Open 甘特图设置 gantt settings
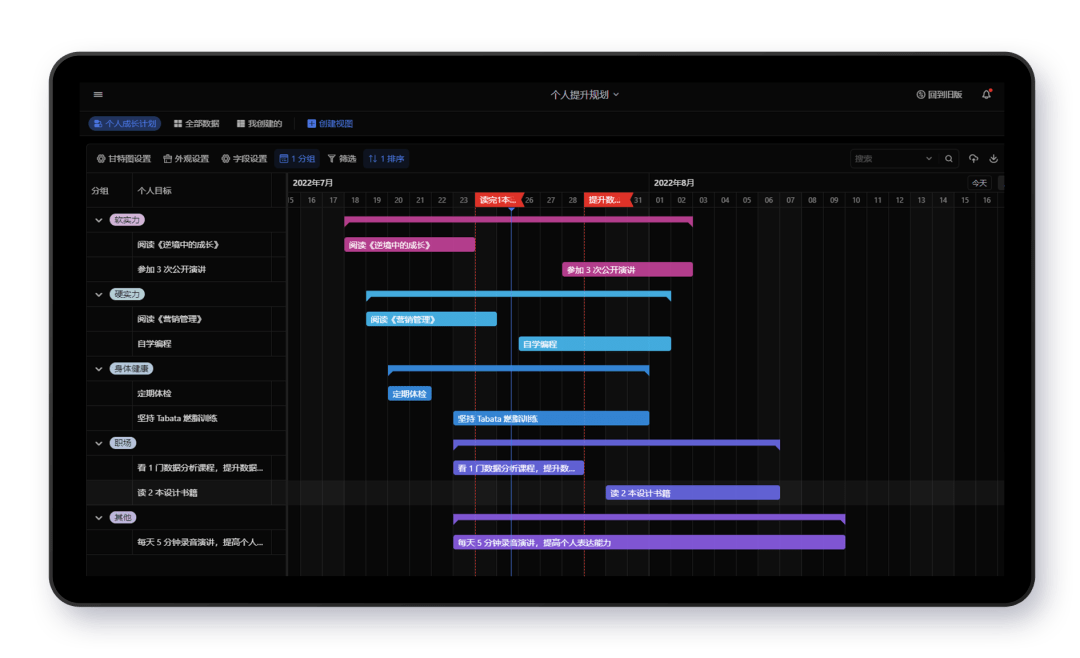This screenshot has width=1080, height=658. [124, 158]
